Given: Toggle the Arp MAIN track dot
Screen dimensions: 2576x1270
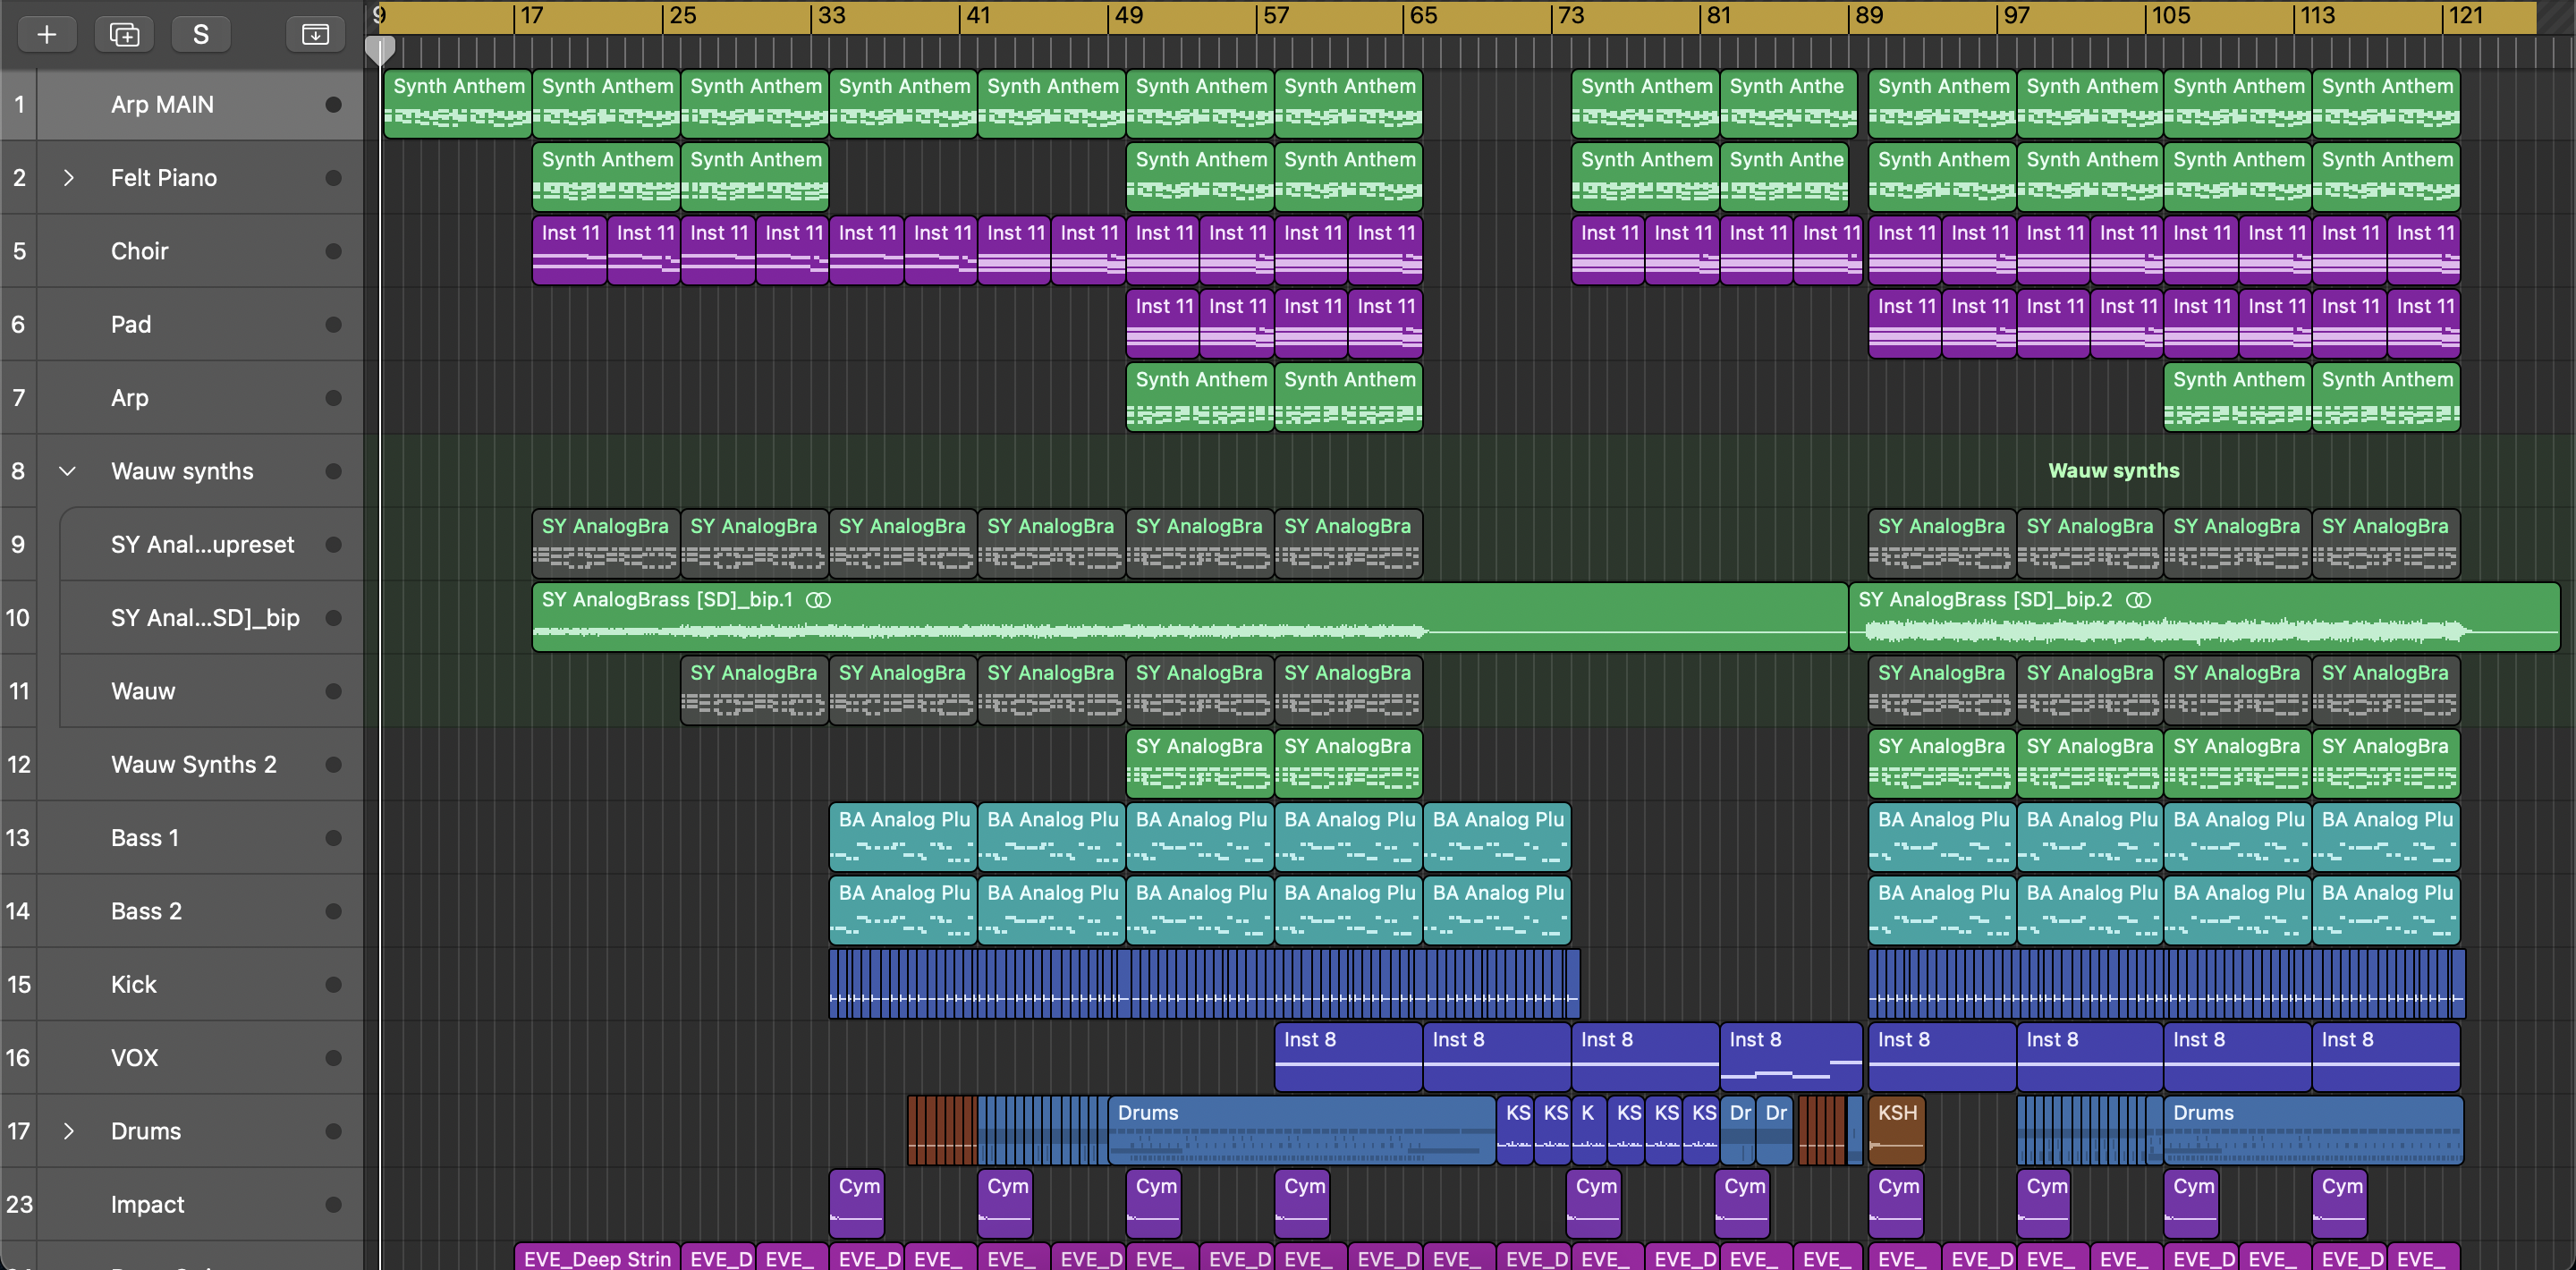Looking at the screenshot, I should pos(334,105).
